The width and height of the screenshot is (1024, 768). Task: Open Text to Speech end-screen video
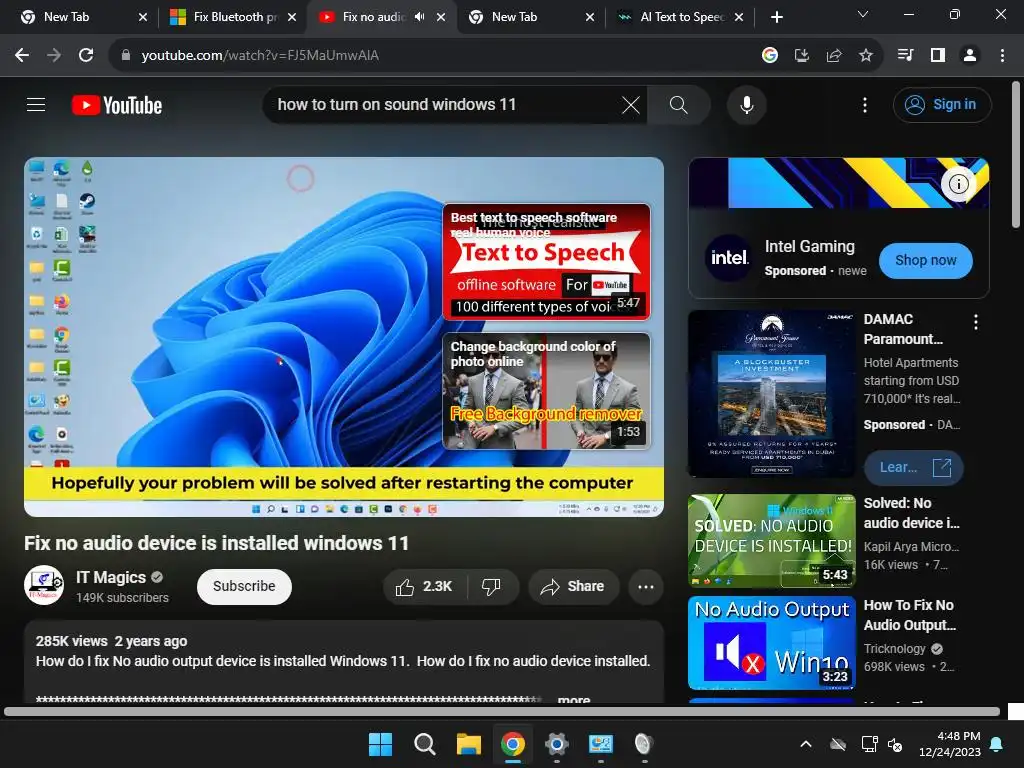point(546,261)
